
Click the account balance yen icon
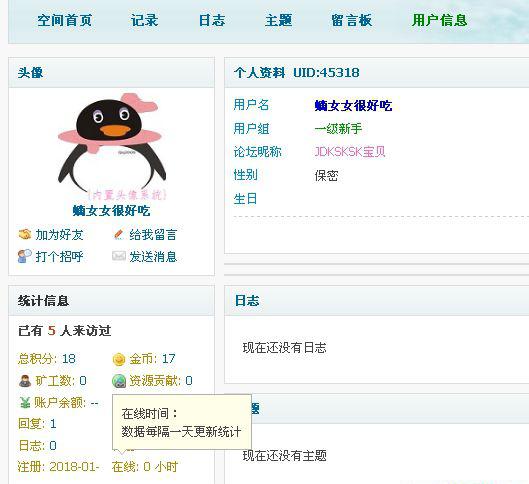coord(25,402)
